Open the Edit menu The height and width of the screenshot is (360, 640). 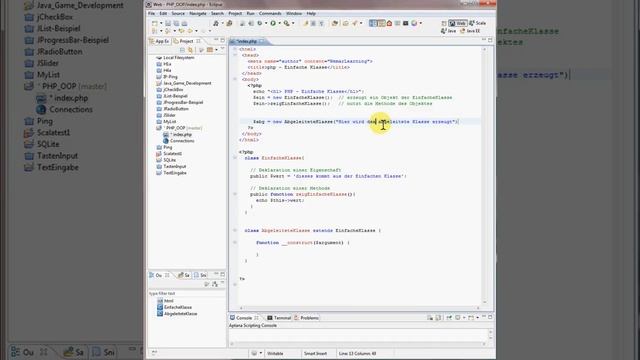pos(163,13)
